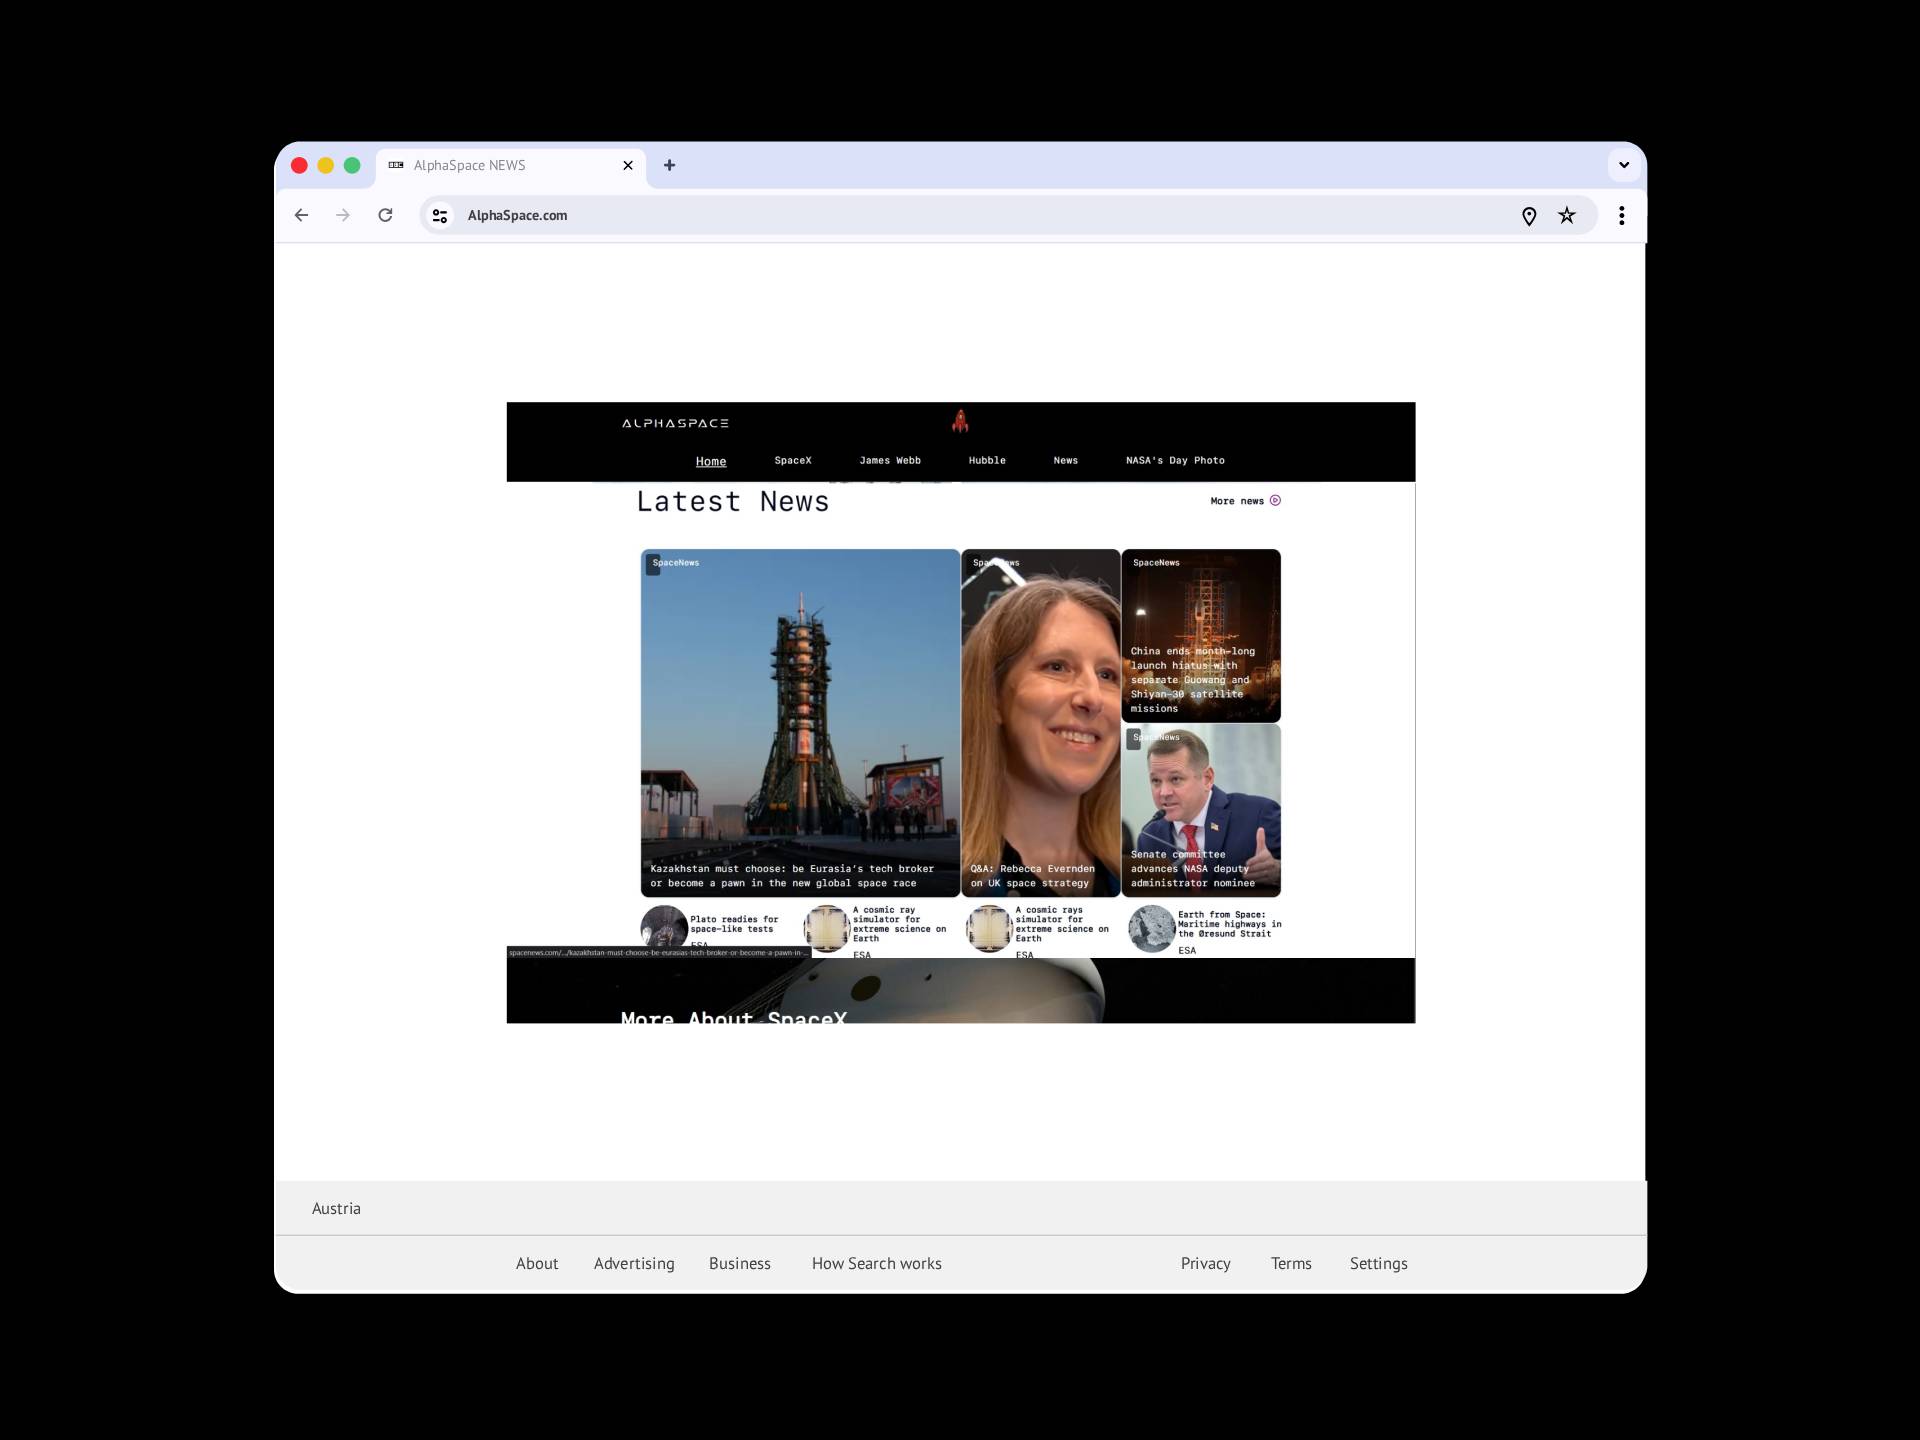
Task: Click the Privacy footer link
Action: pos(1205,1263)
